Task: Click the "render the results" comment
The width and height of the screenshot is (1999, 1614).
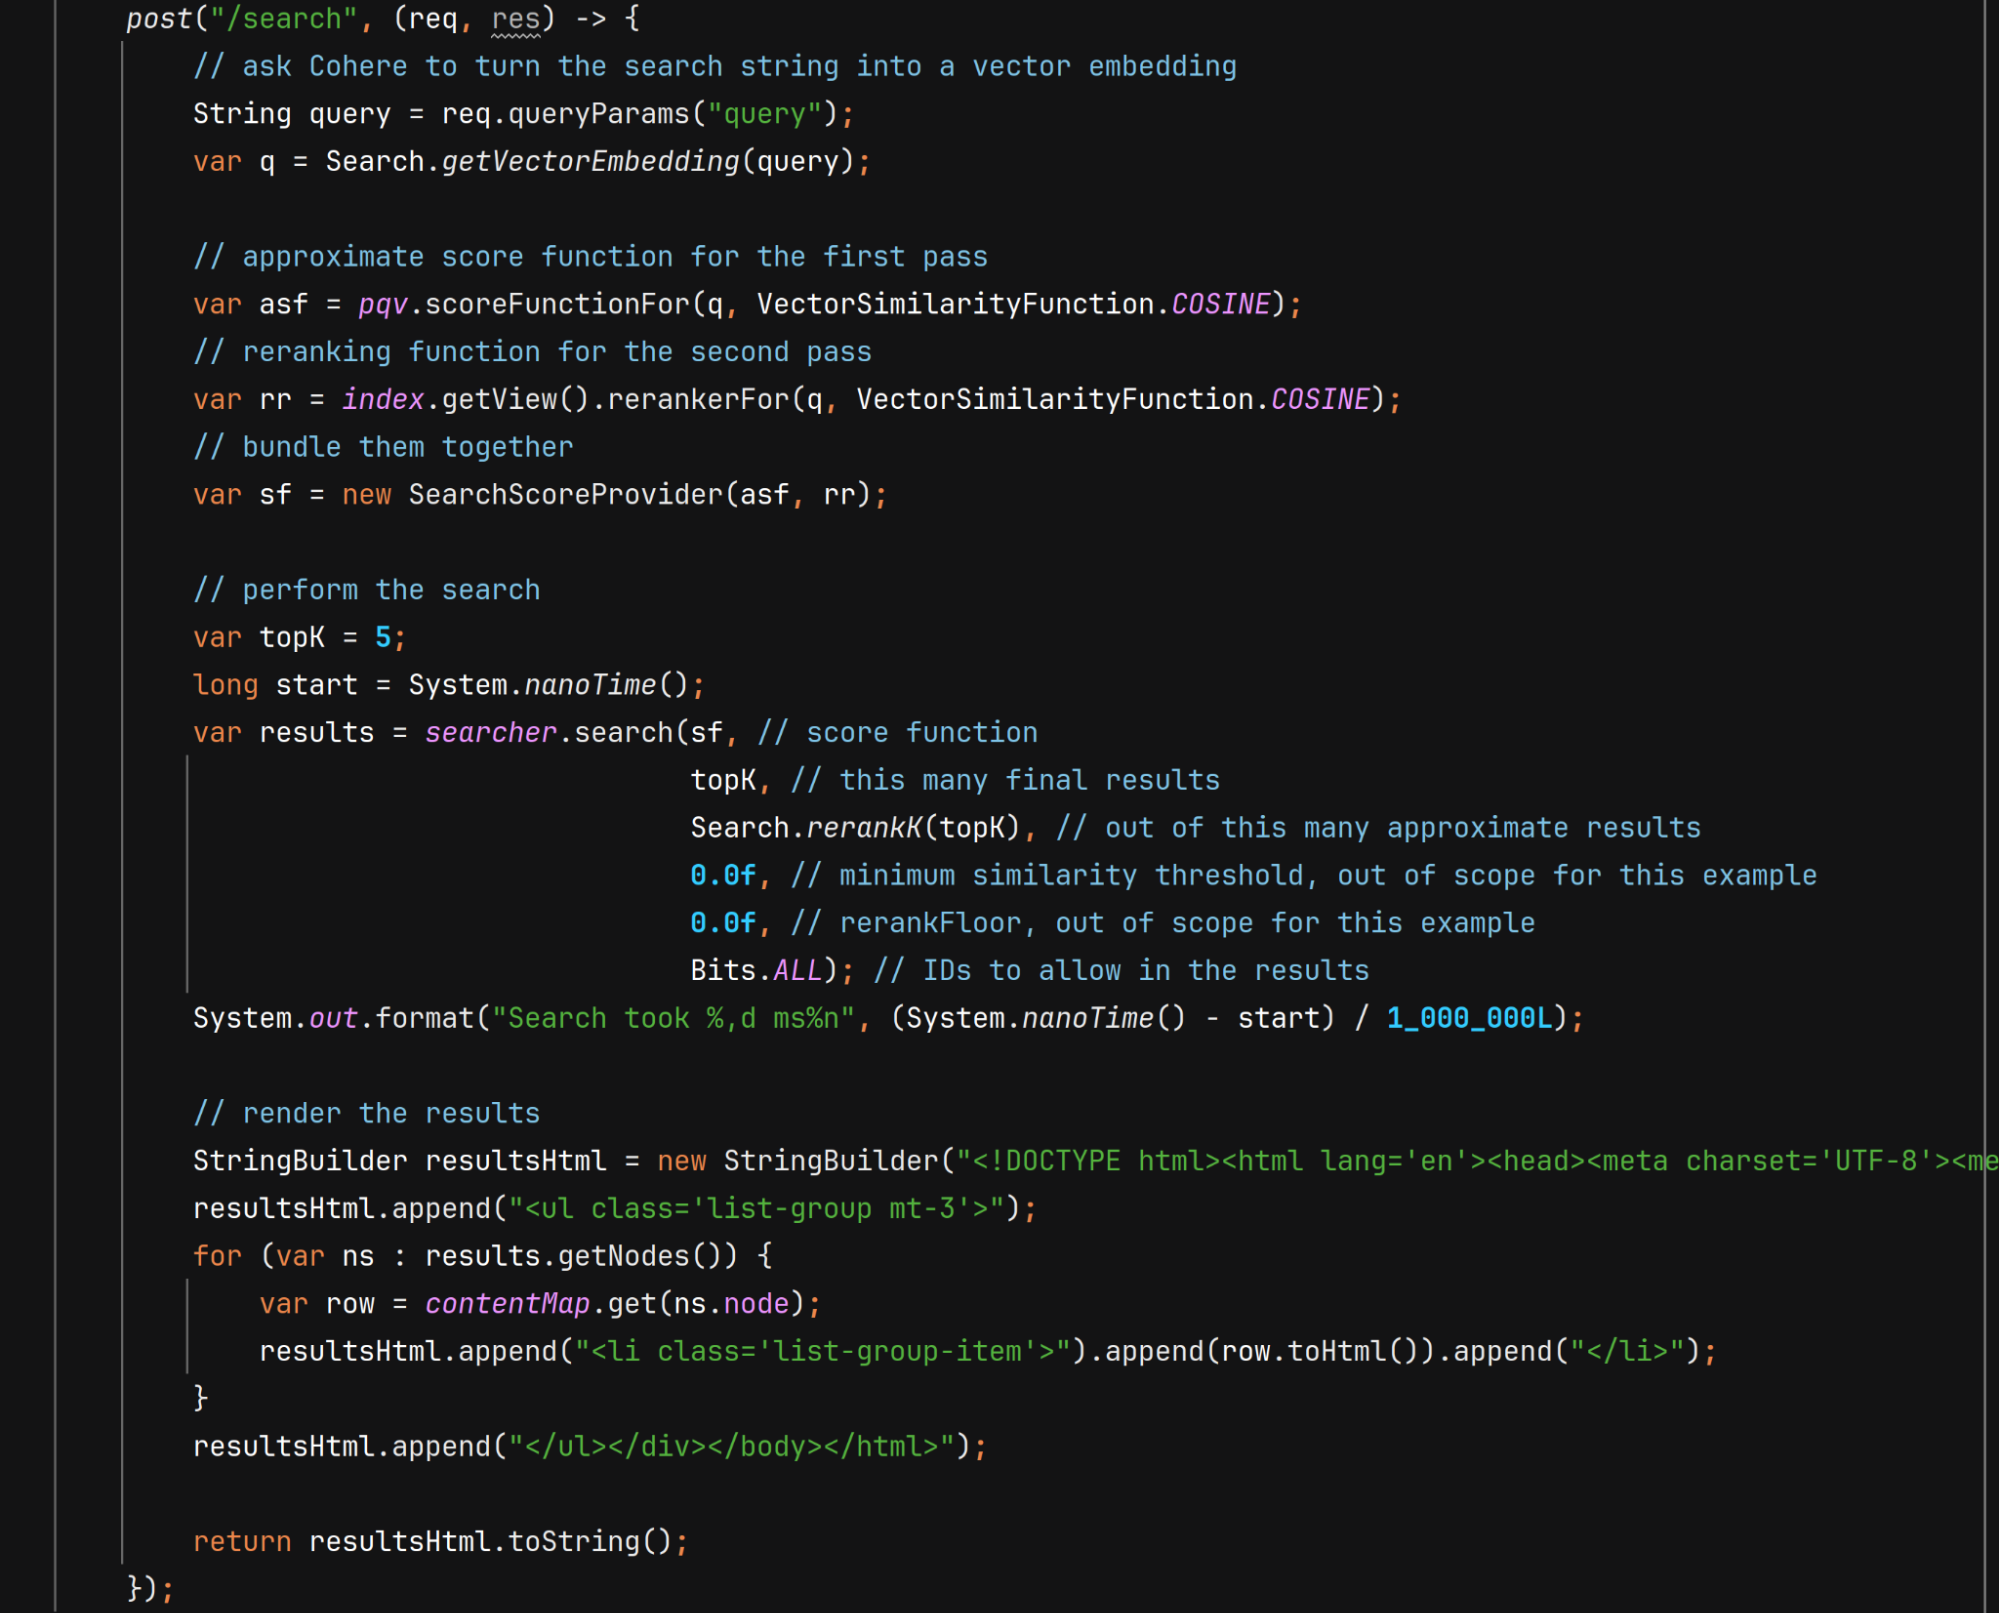Action: click(x=366, y=1114)
